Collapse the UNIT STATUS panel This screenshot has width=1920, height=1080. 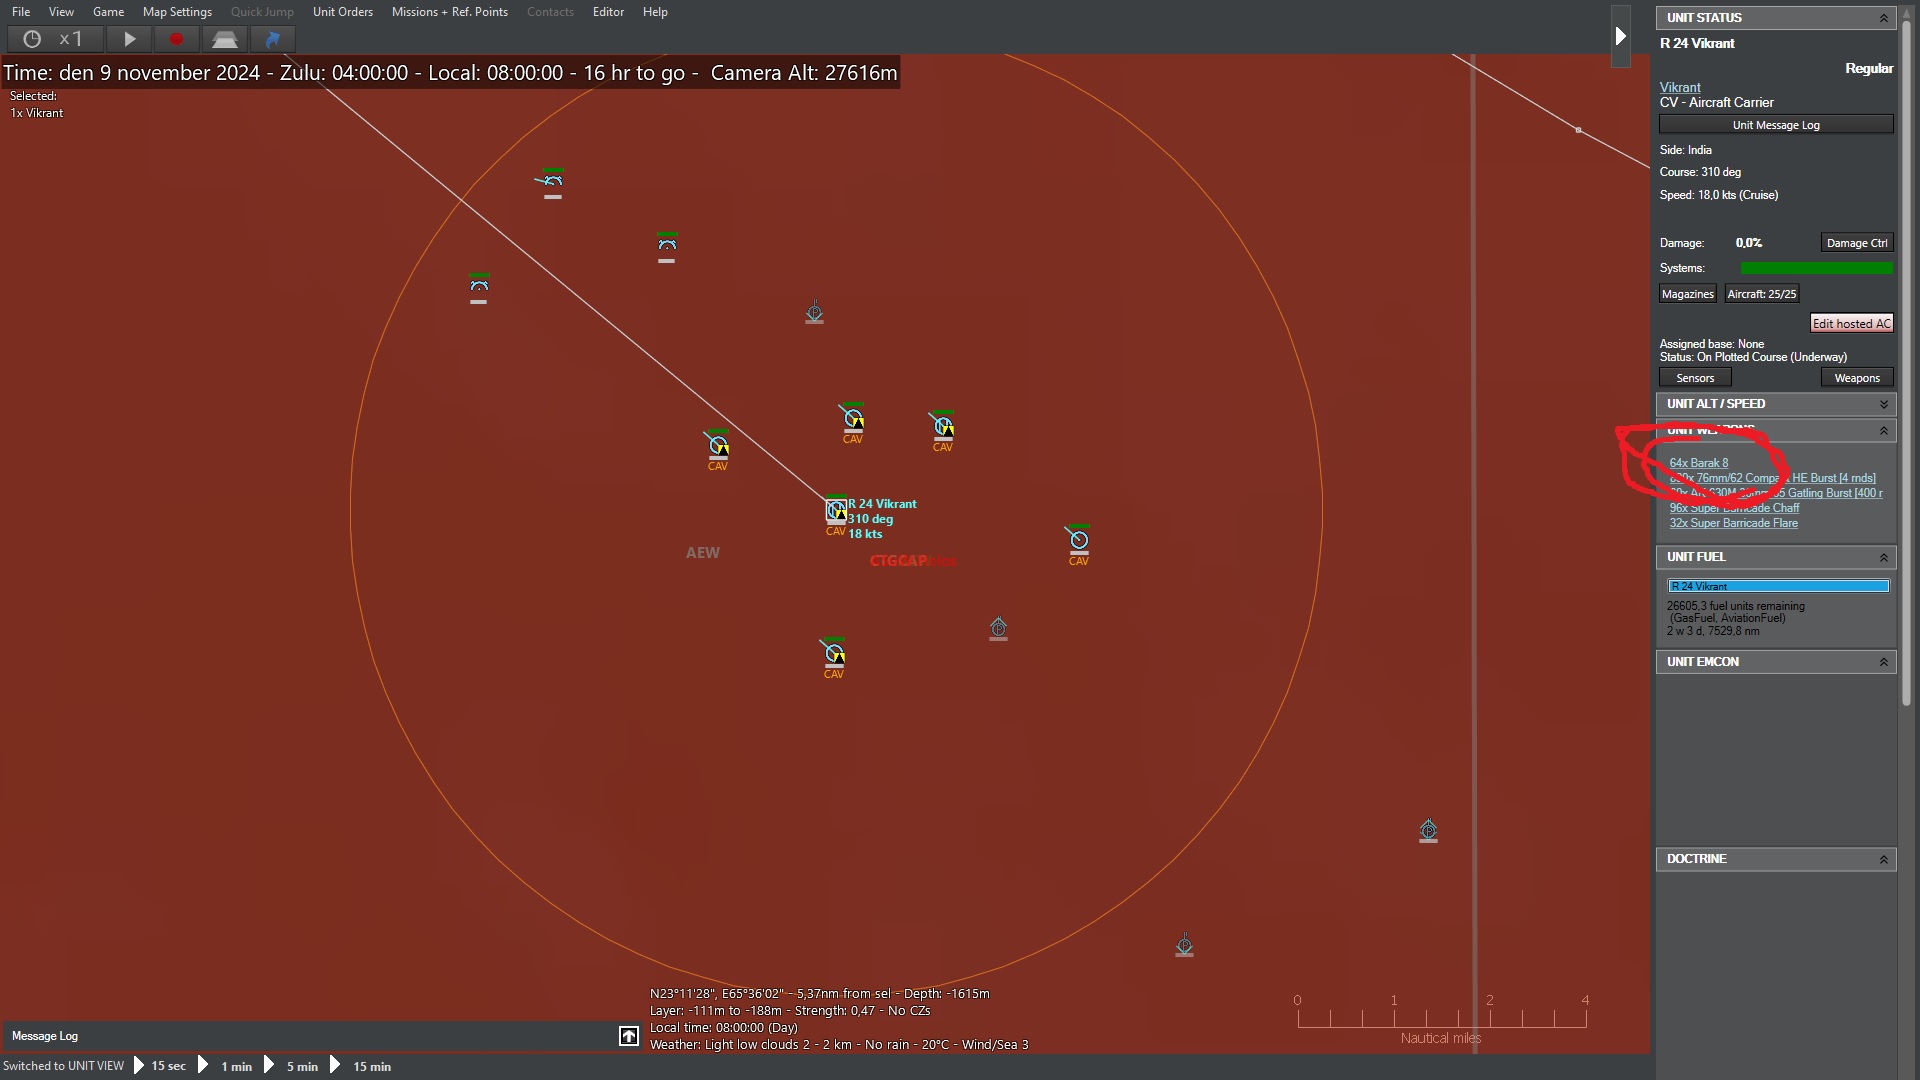1883,18
